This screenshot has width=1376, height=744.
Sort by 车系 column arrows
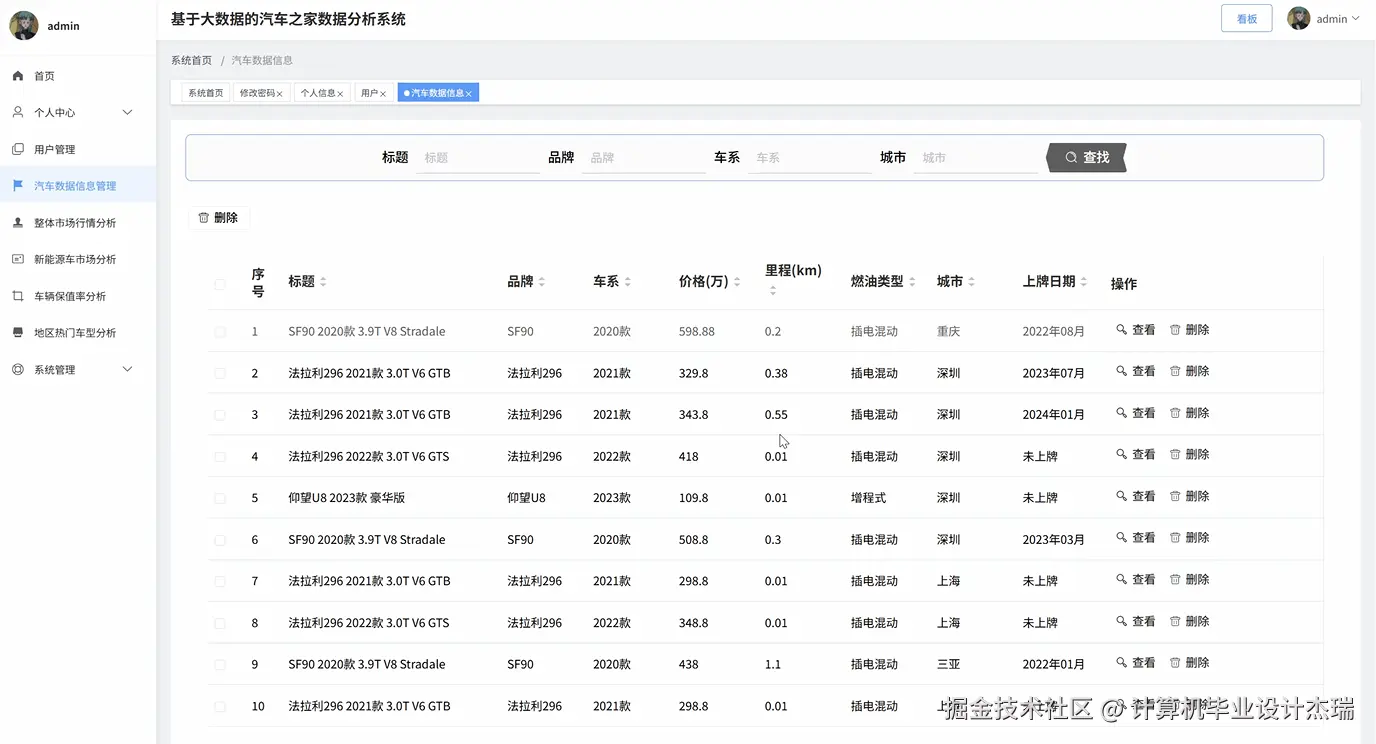628,282
